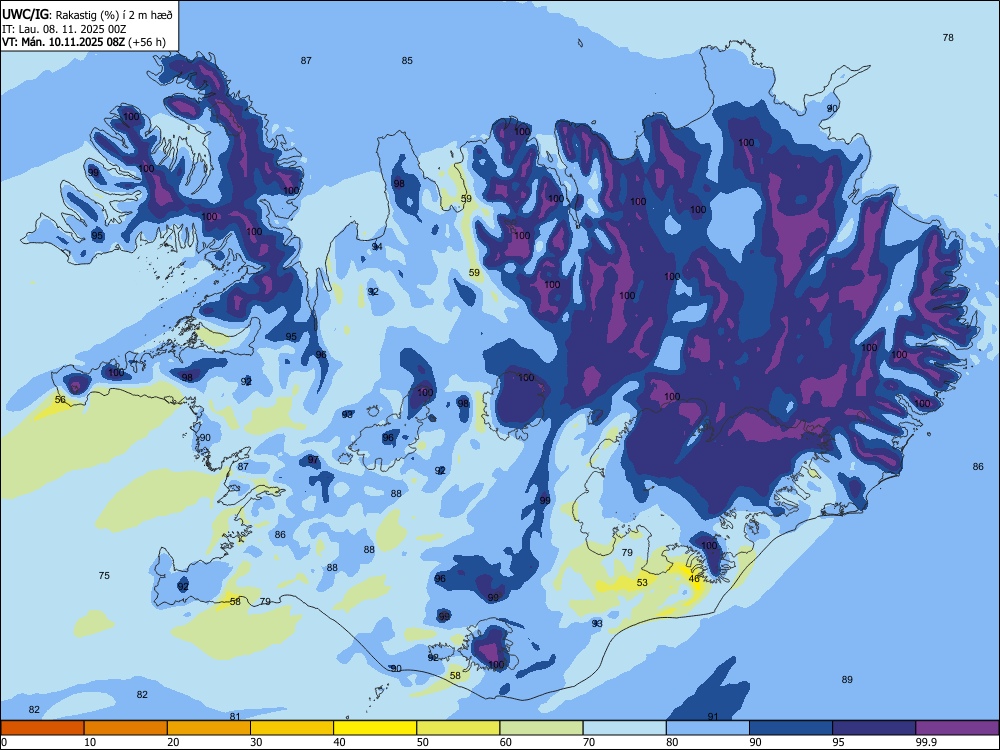Click the 10–20 orange legend swatch

126,728
